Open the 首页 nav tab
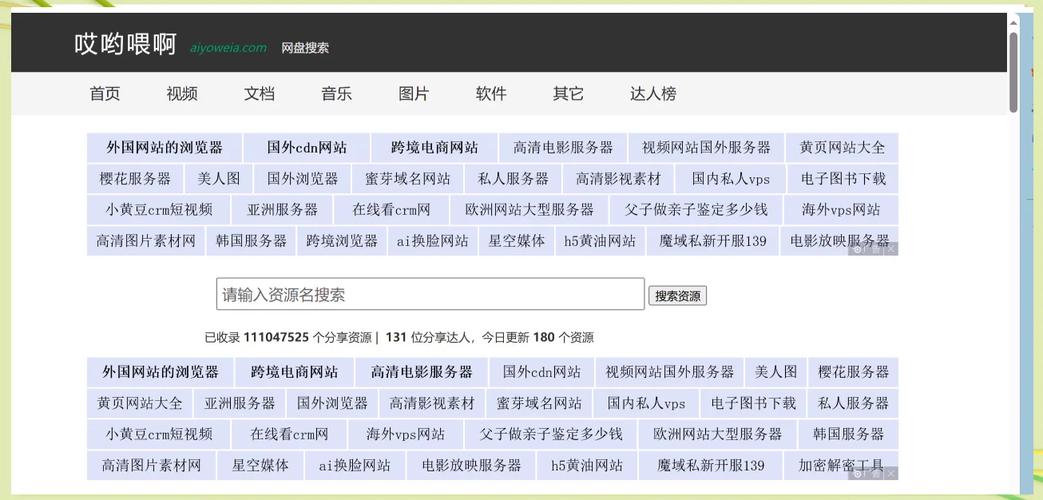Image resolution: width=1043 pixels, height=500 pixels. [x=104, y=94]
